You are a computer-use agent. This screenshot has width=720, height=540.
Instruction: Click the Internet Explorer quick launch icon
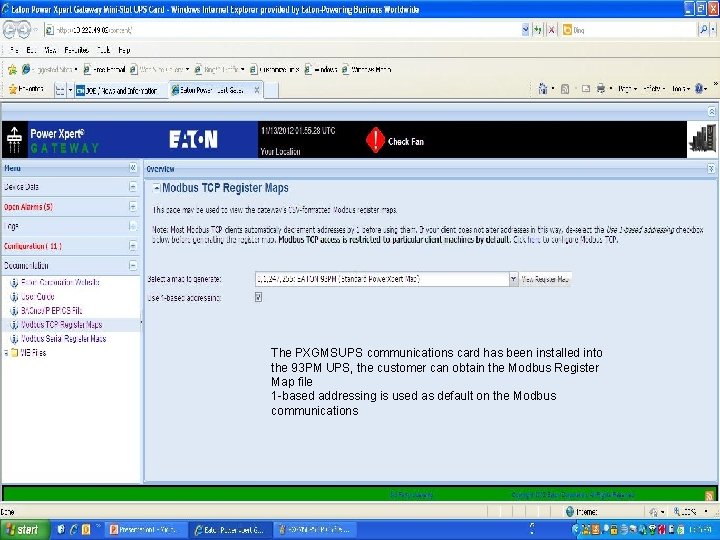coord(73,530)
